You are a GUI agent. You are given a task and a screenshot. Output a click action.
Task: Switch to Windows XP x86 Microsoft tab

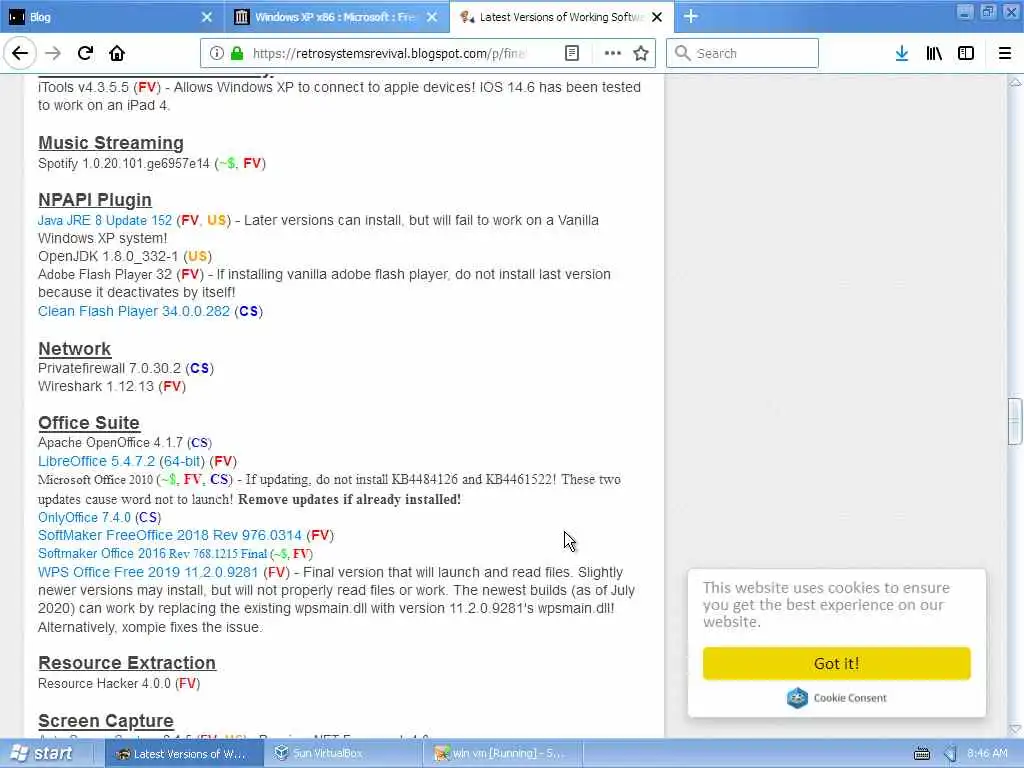337,17
